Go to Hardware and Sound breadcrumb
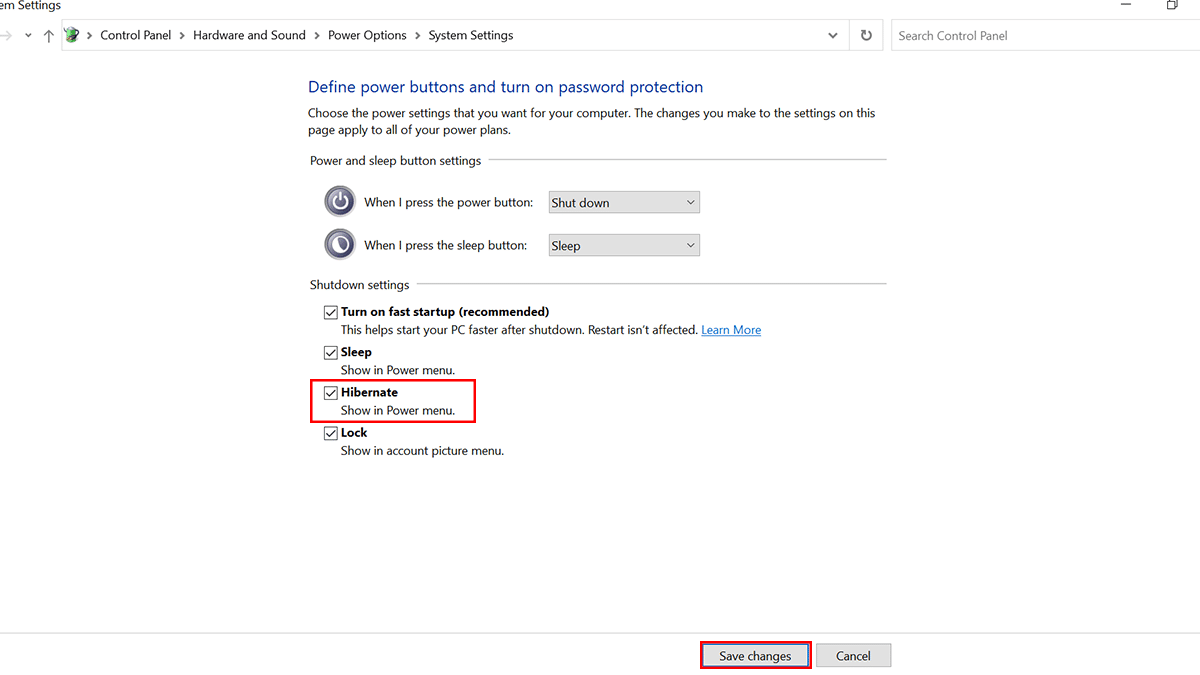Screen dimensions: 1200x675 click(249, 35)
